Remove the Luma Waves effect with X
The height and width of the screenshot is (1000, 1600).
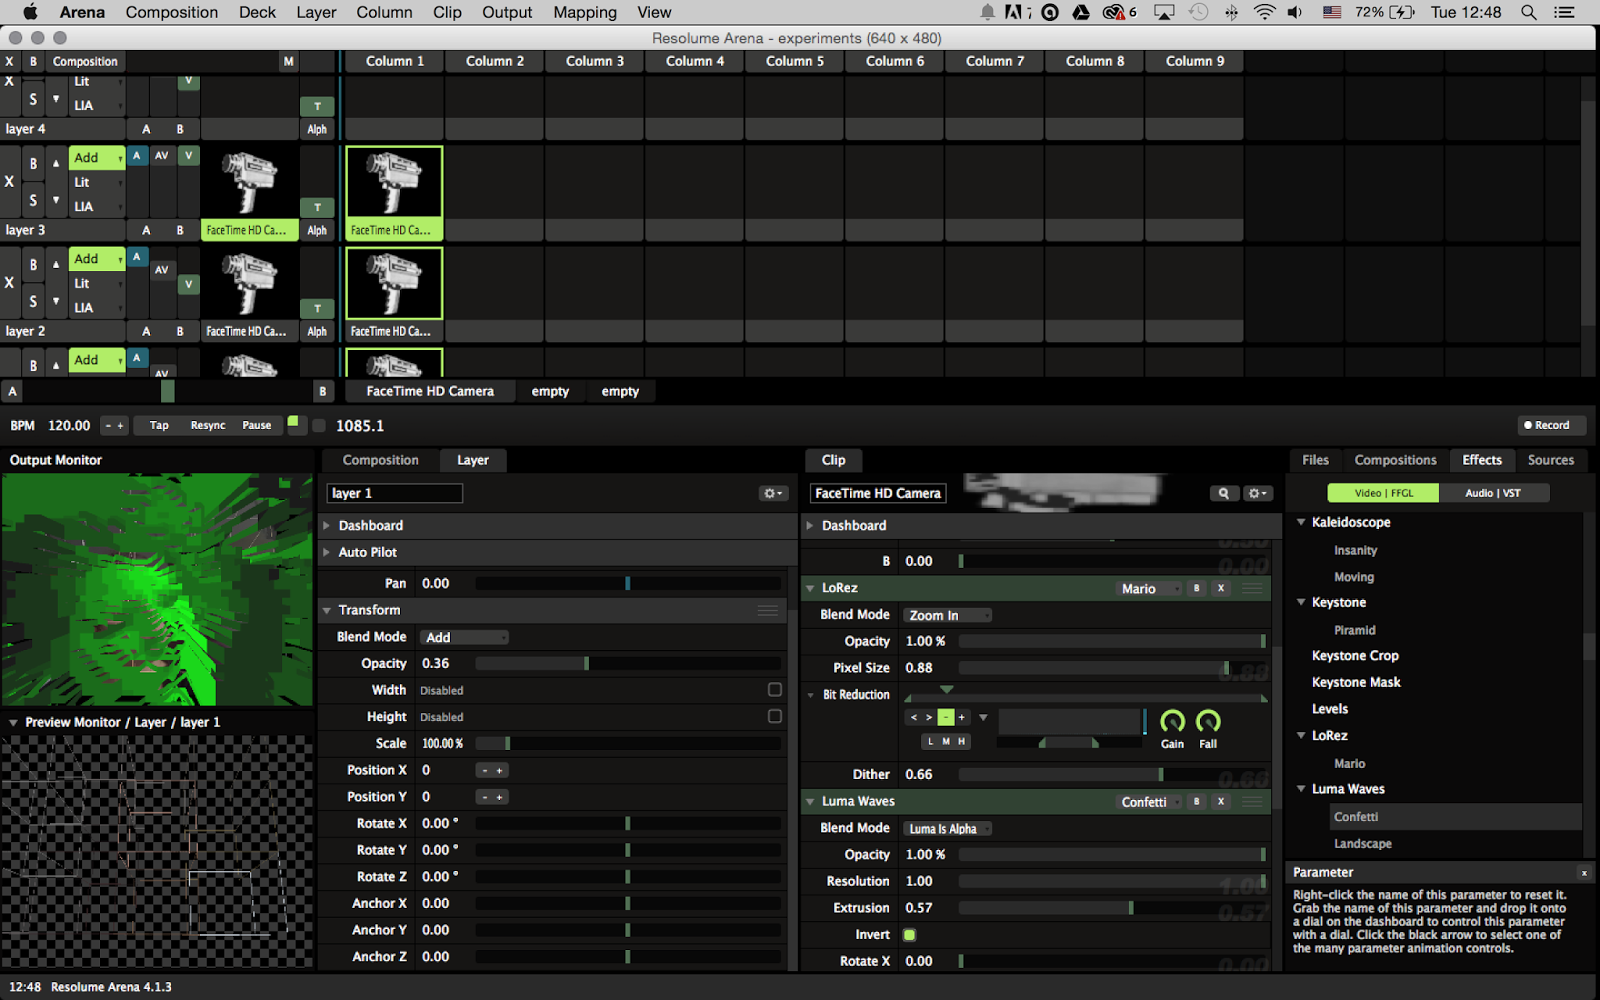[1221, 801]
